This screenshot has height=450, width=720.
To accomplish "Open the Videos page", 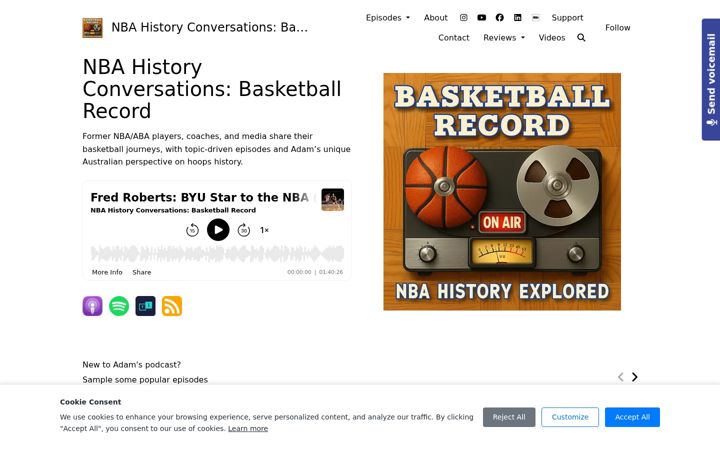I will pyautogui.click(x=552, y=38).
